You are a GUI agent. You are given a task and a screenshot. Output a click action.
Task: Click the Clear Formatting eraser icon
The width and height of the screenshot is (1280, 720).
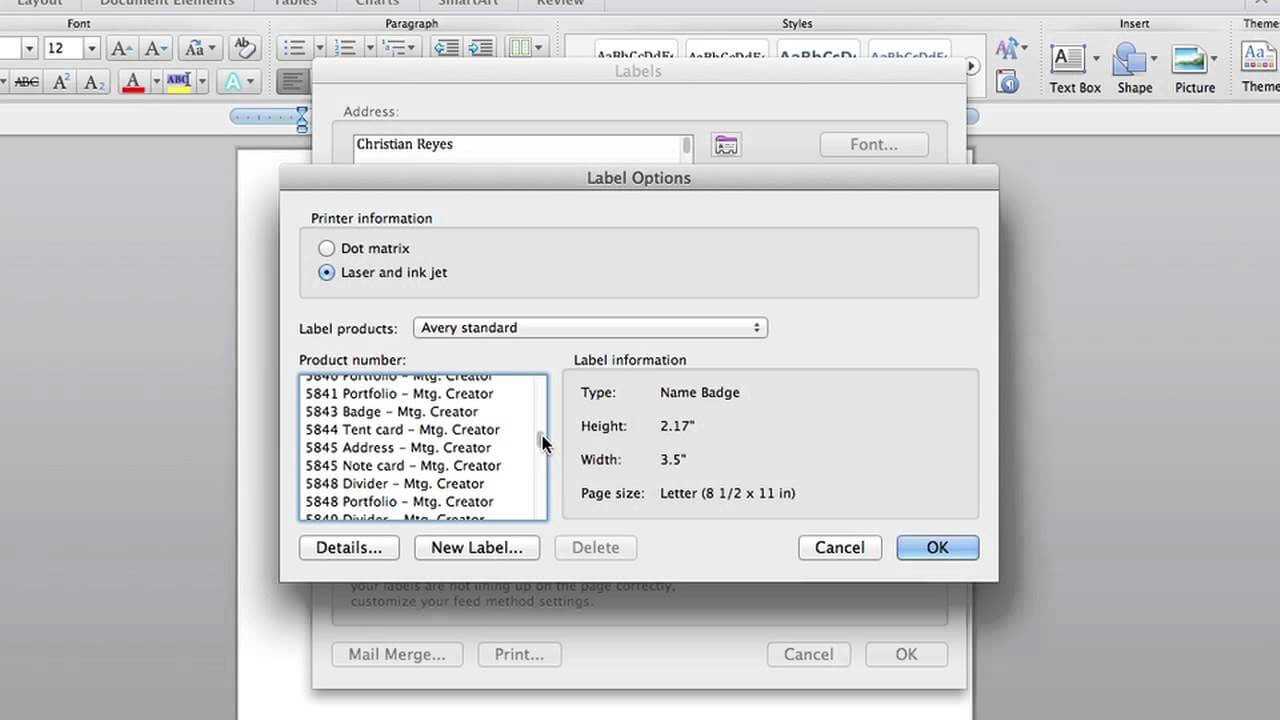click(242, 48)
